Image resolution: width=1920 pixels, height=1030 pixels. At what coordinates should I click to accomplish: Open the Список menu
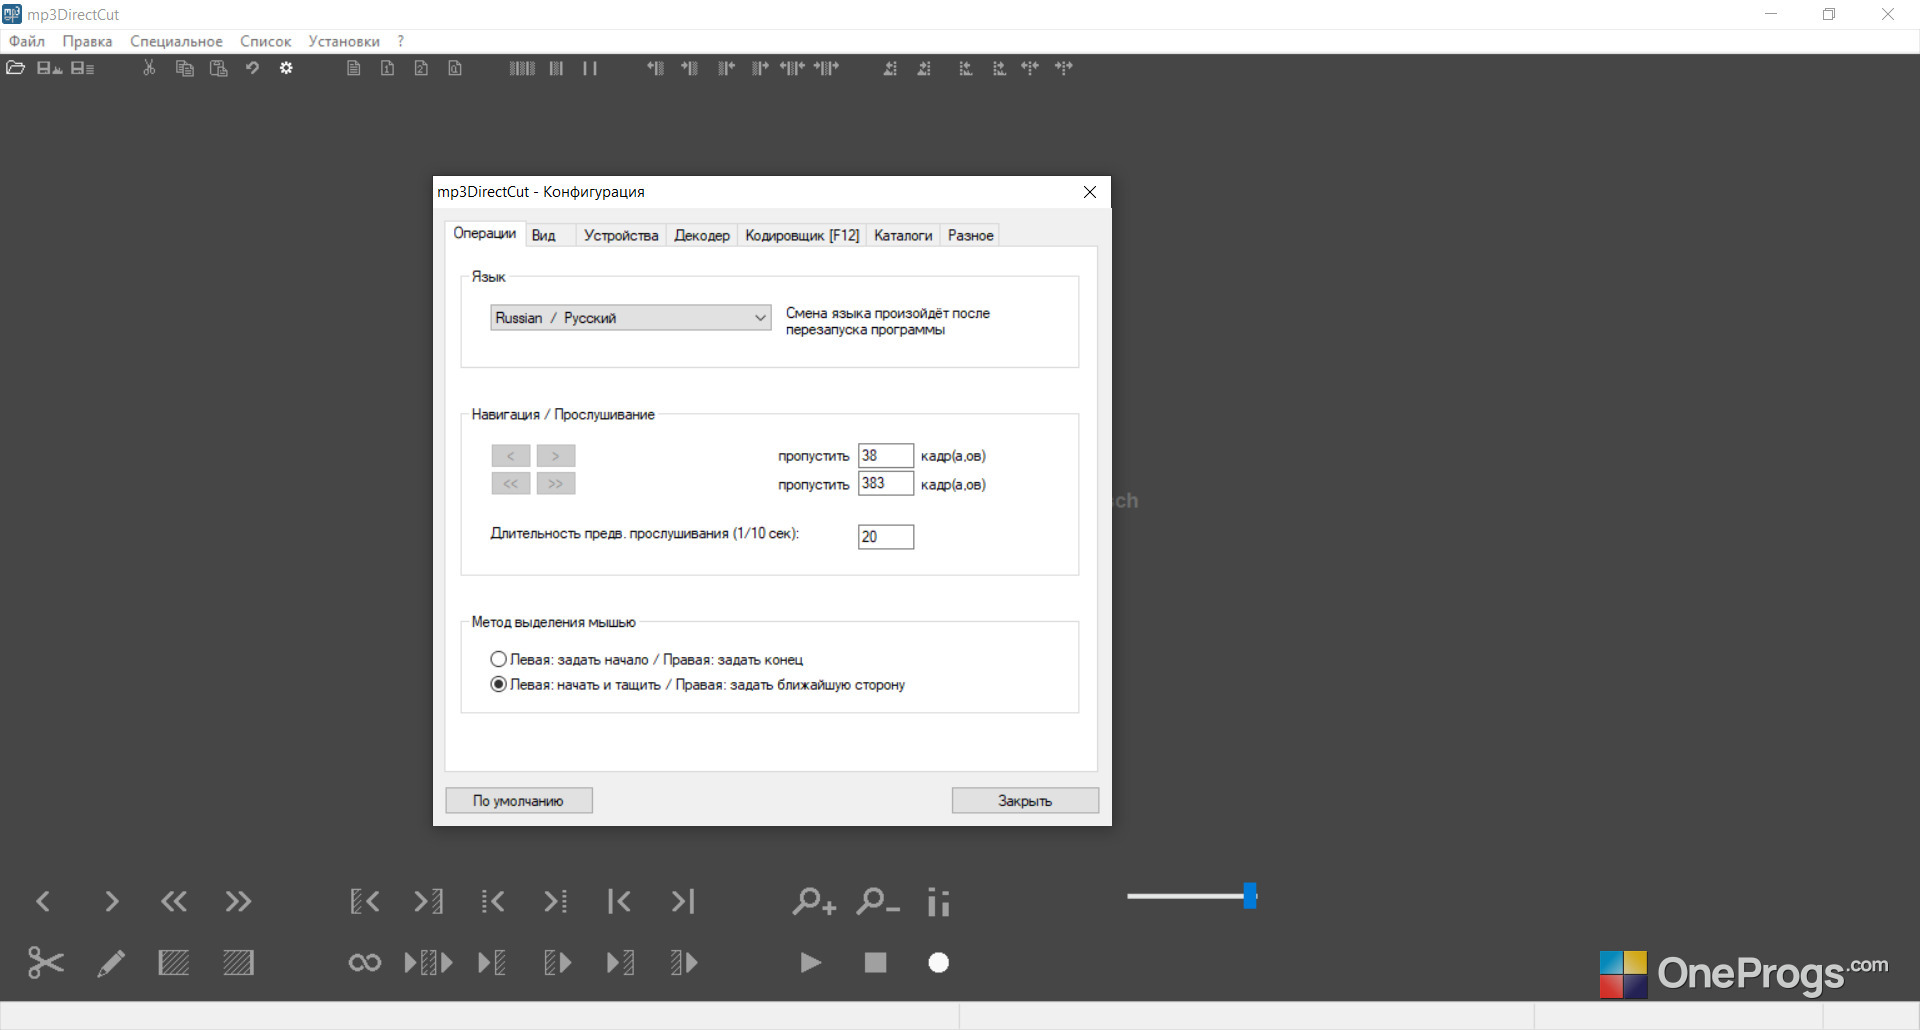[x=265, y=41]
